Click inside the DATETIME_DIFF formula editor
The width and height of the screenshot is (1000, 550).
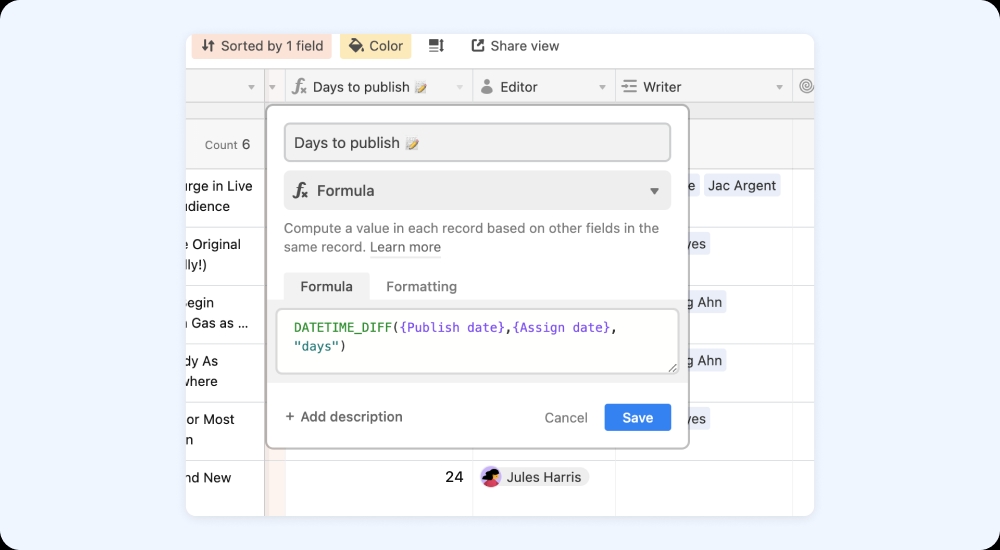click(x=477, y=341)
